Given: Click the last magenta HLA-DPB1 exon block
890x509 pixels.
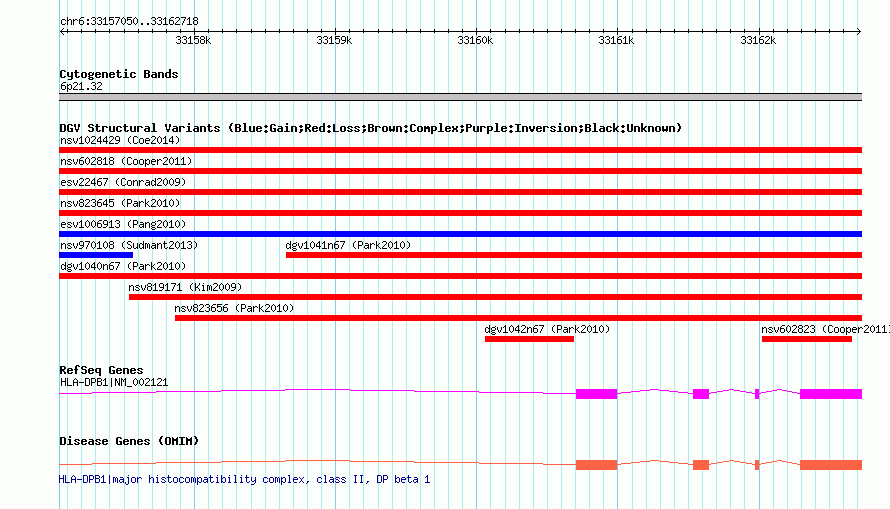Looking at the screenshot, I should click(x=831, y=394).
